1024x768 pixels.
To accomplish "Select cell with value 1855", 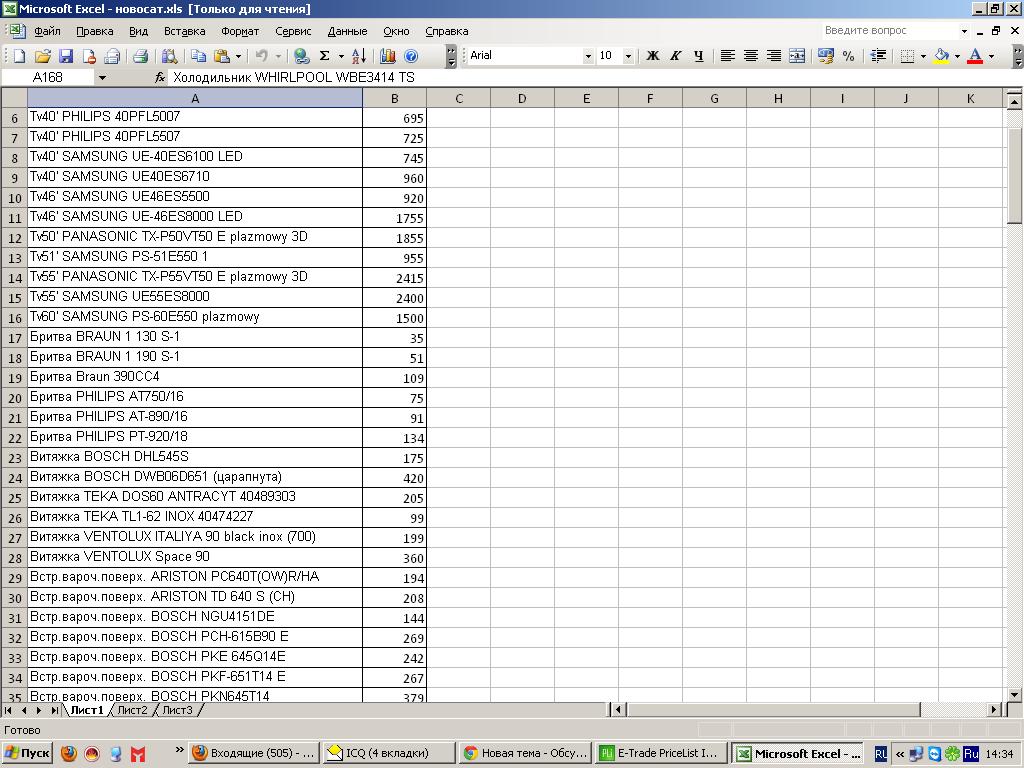I will pos(394,238).
